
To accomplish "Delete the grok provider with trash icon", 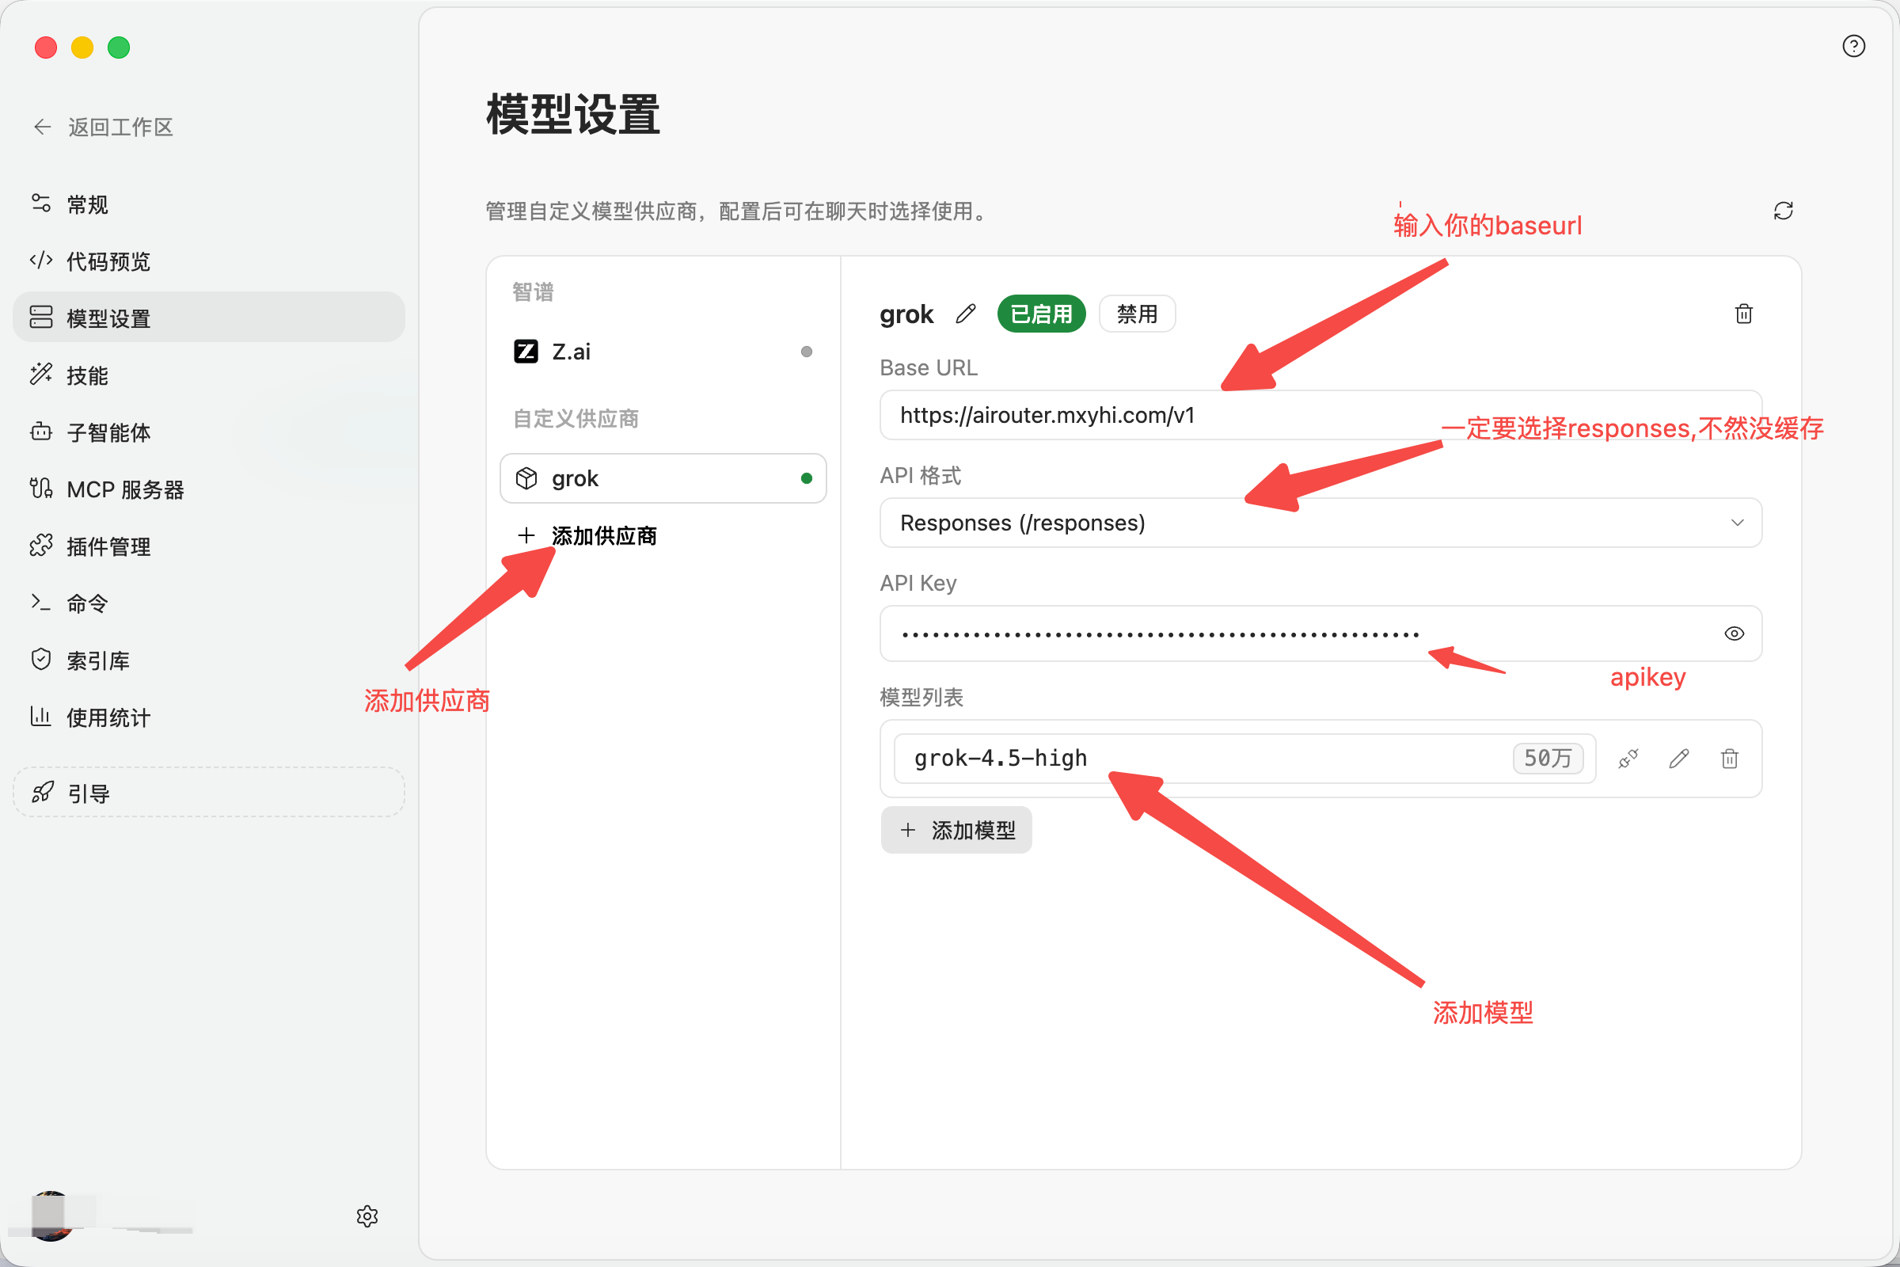I will point(1743,314).
